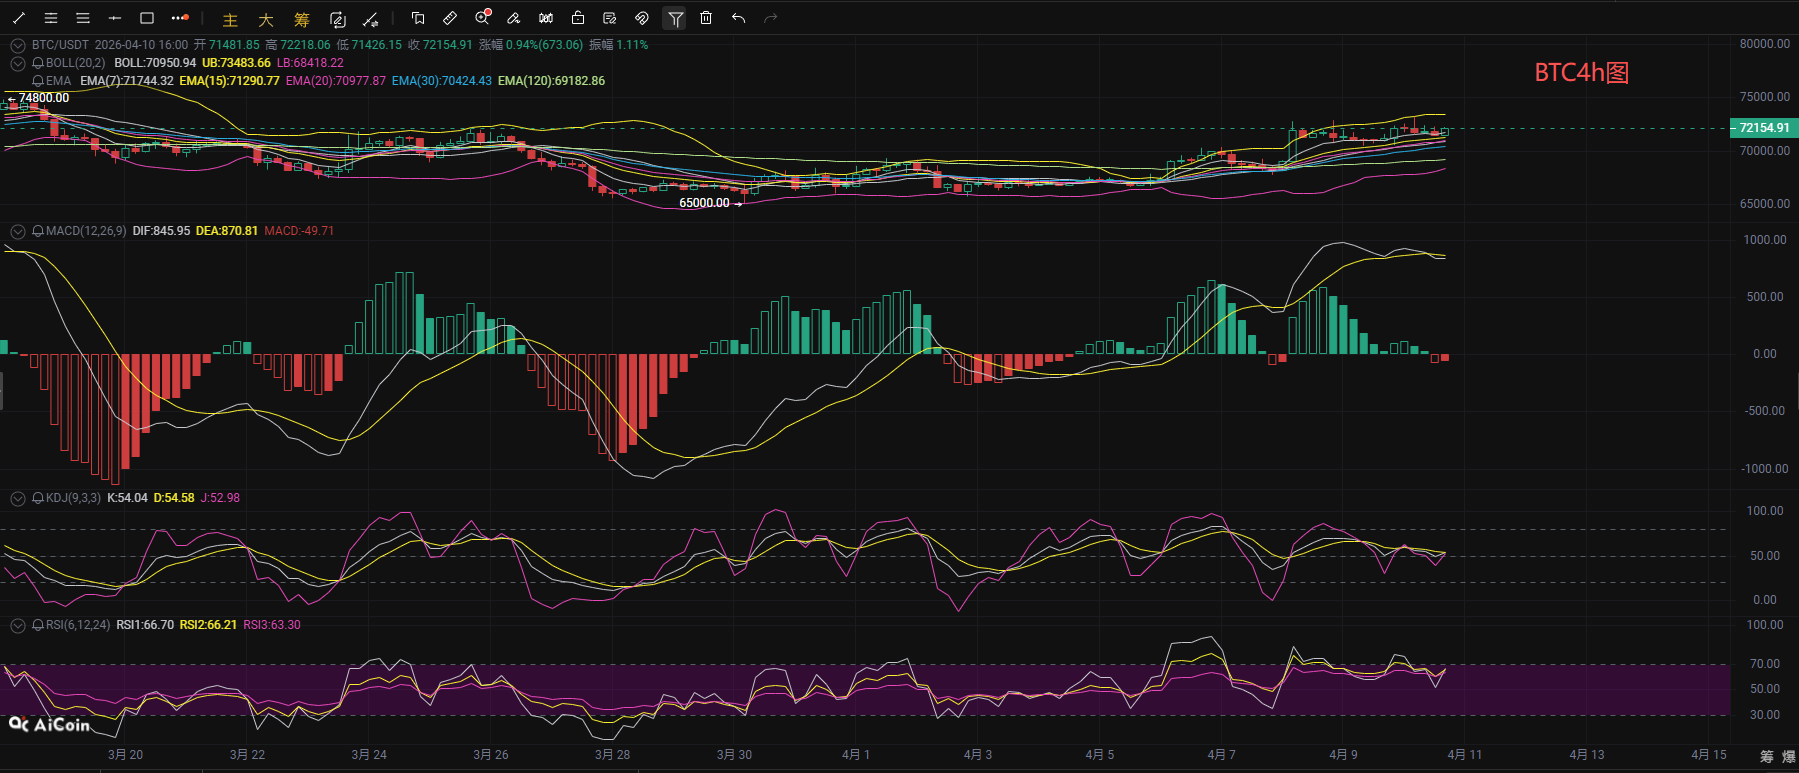Collapse the RSI indicator panel
This screenshot has height=773, width=1799.
(x=17, y=625)
